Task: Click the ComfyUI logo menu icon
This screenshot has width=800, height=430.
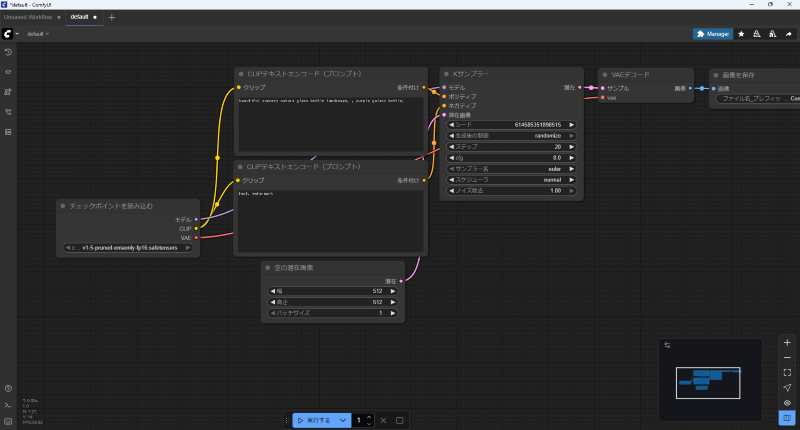Action: point(8,34)
